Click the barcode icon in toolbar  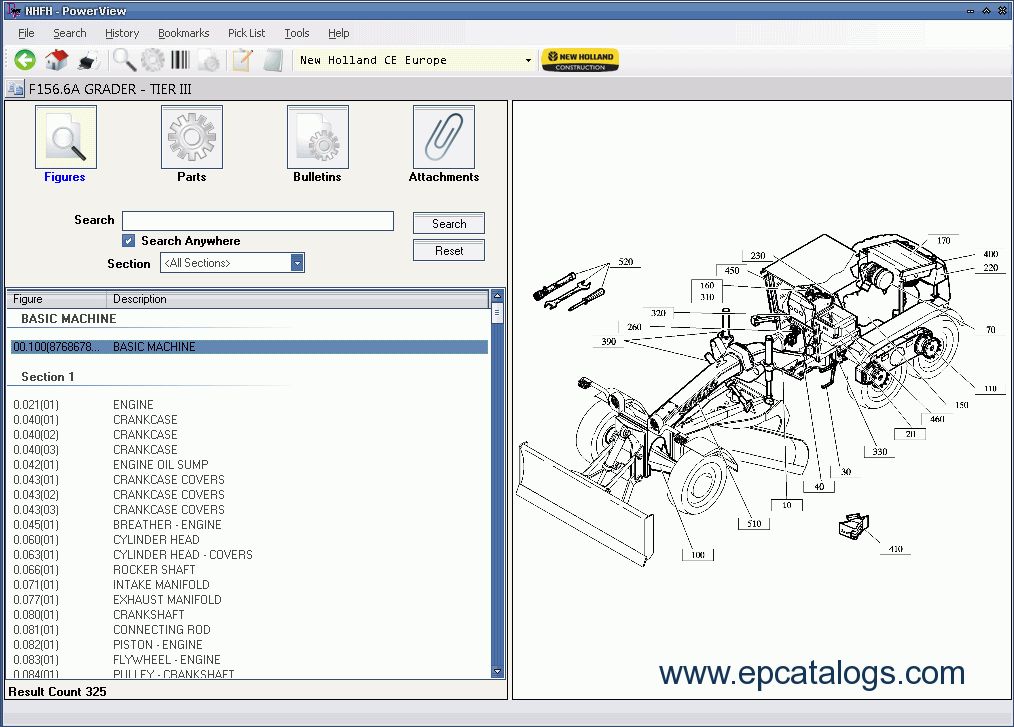pos(180,60)
